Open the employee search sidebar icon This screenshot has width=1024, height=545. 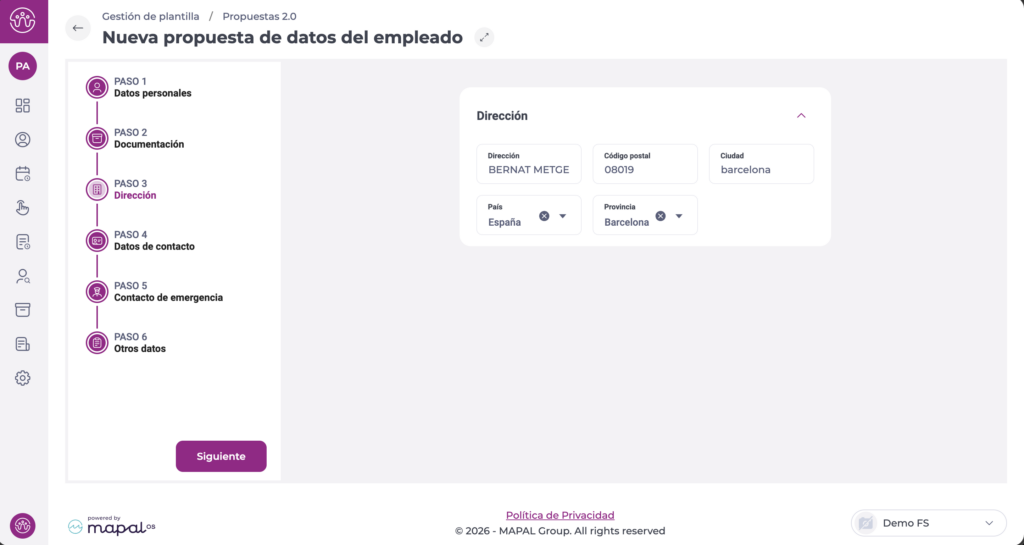click(23, 276)
